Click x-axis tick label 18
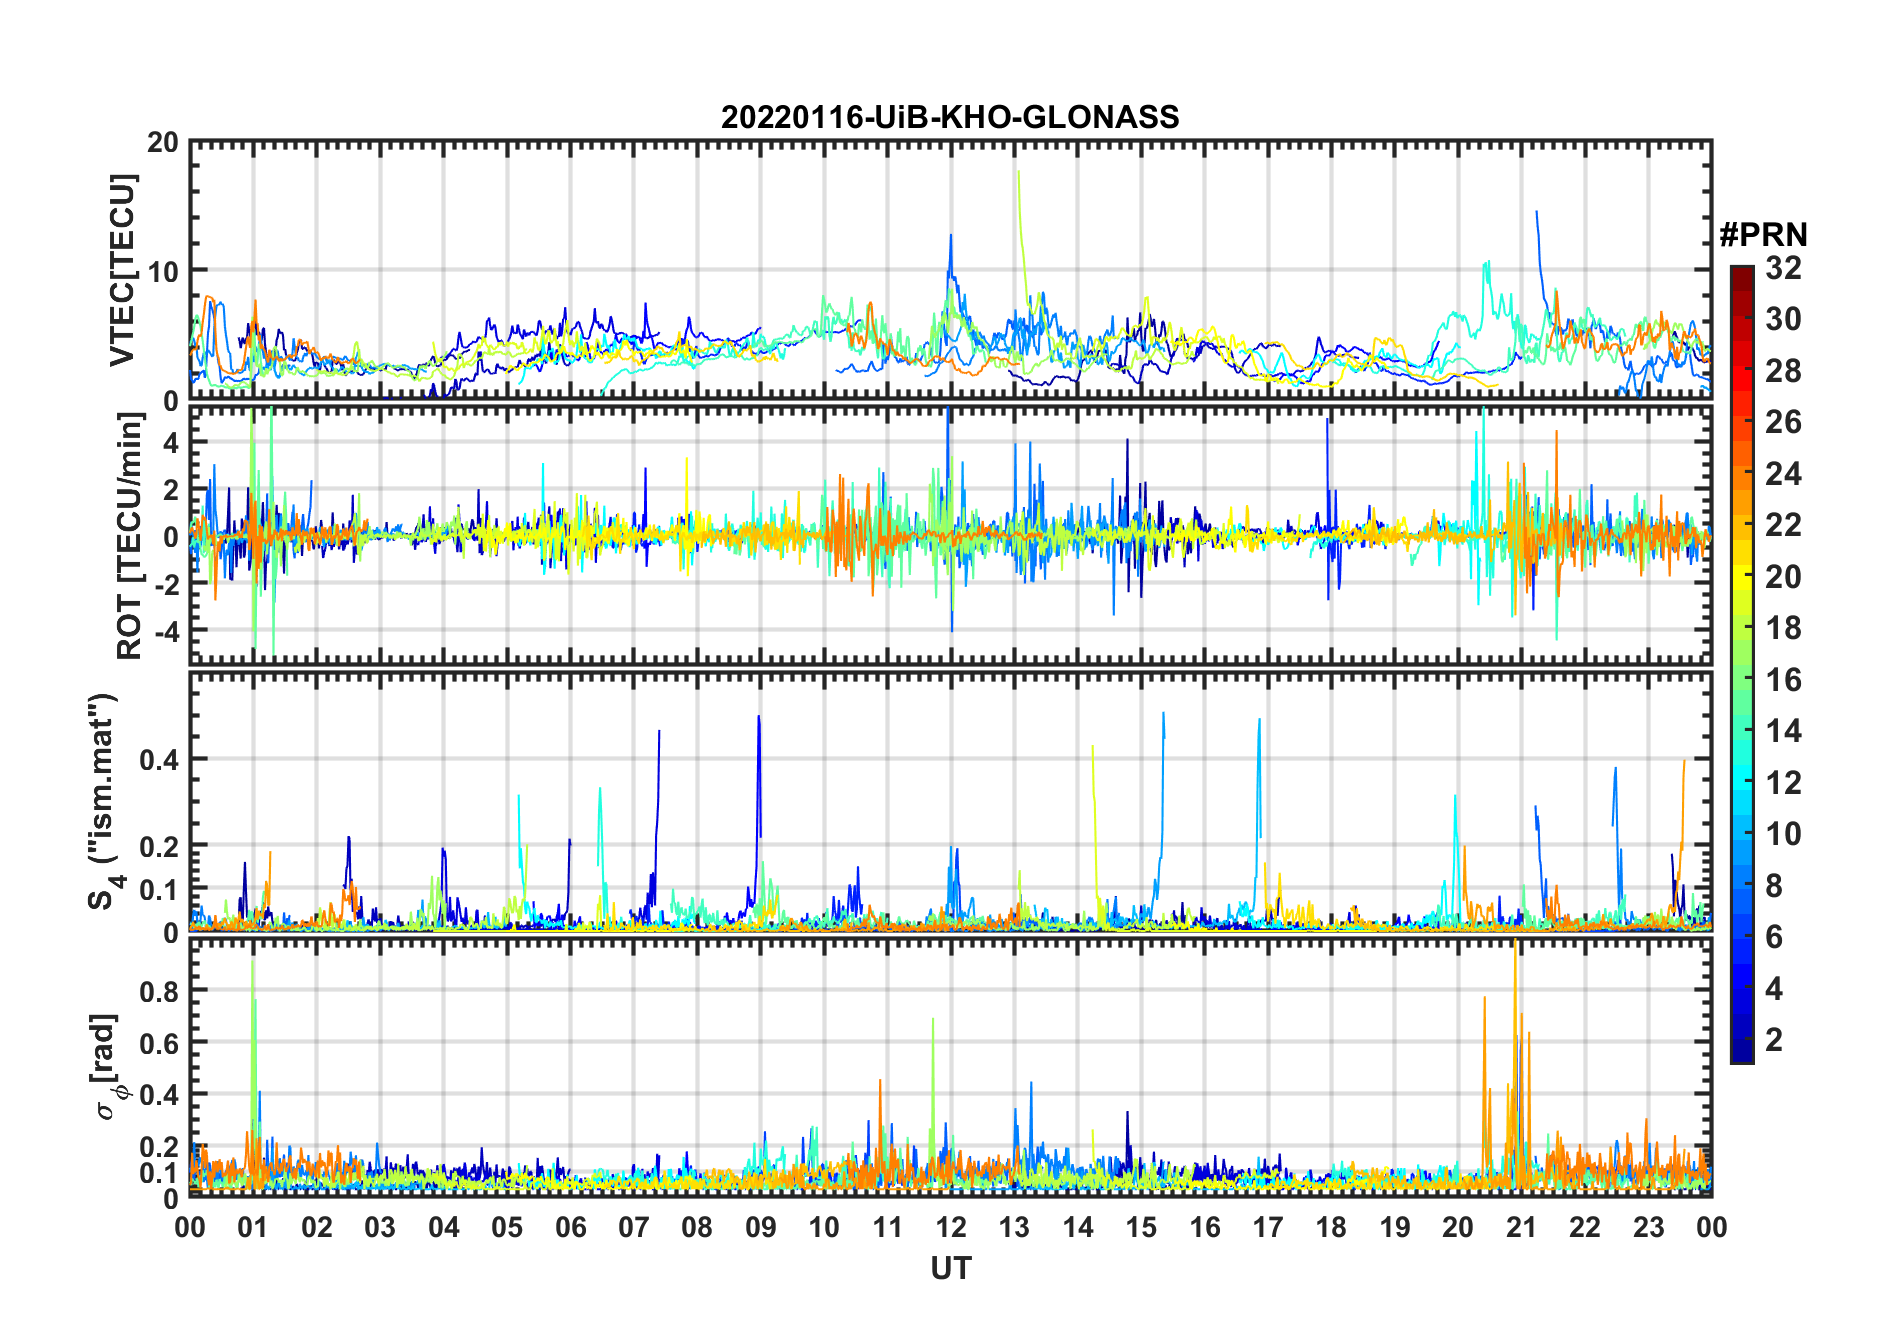Image resolution: width=1902 pixels, height=1330 pixels. pyautogui.click(x=1331, y=1227)
